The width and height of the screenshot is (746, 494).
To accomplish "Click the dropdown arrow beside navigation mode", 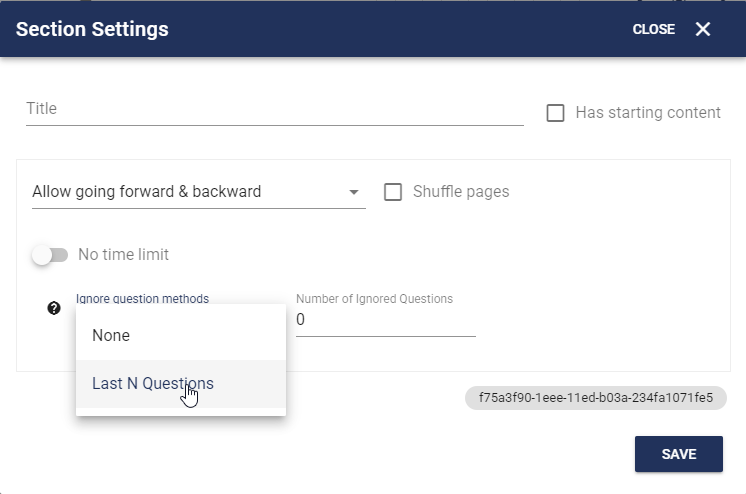I will coord(353,192).
